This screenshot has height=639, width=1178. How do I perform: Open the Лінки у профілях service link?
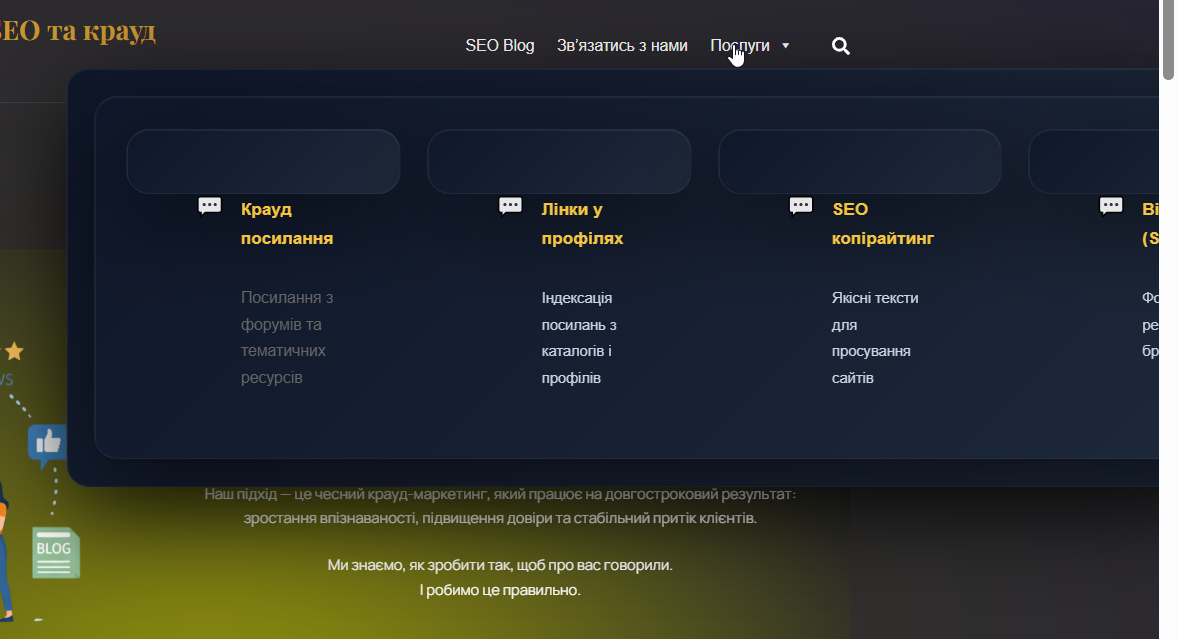[x=582, y=224]
